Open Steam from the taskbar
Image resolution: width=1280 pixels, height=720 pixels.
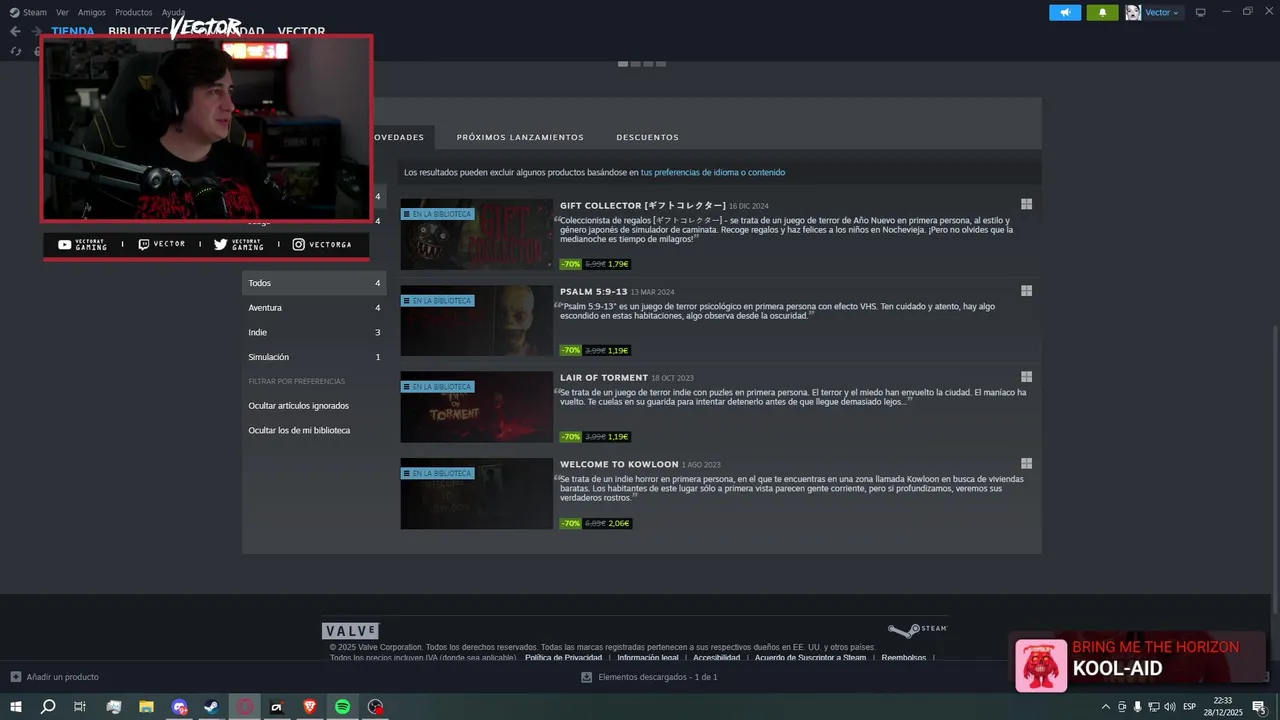(211, 707)
